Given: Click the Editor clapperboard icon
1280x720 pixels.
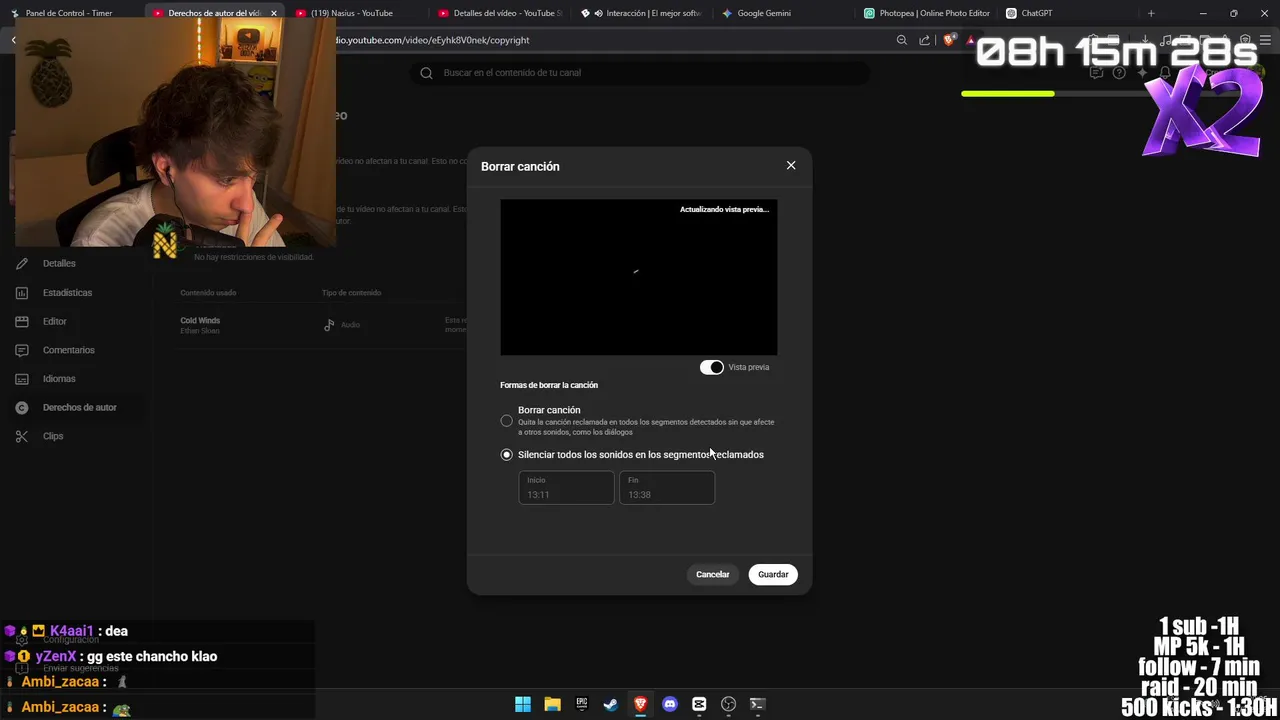Looking at the screenshot, I should 22,322.
